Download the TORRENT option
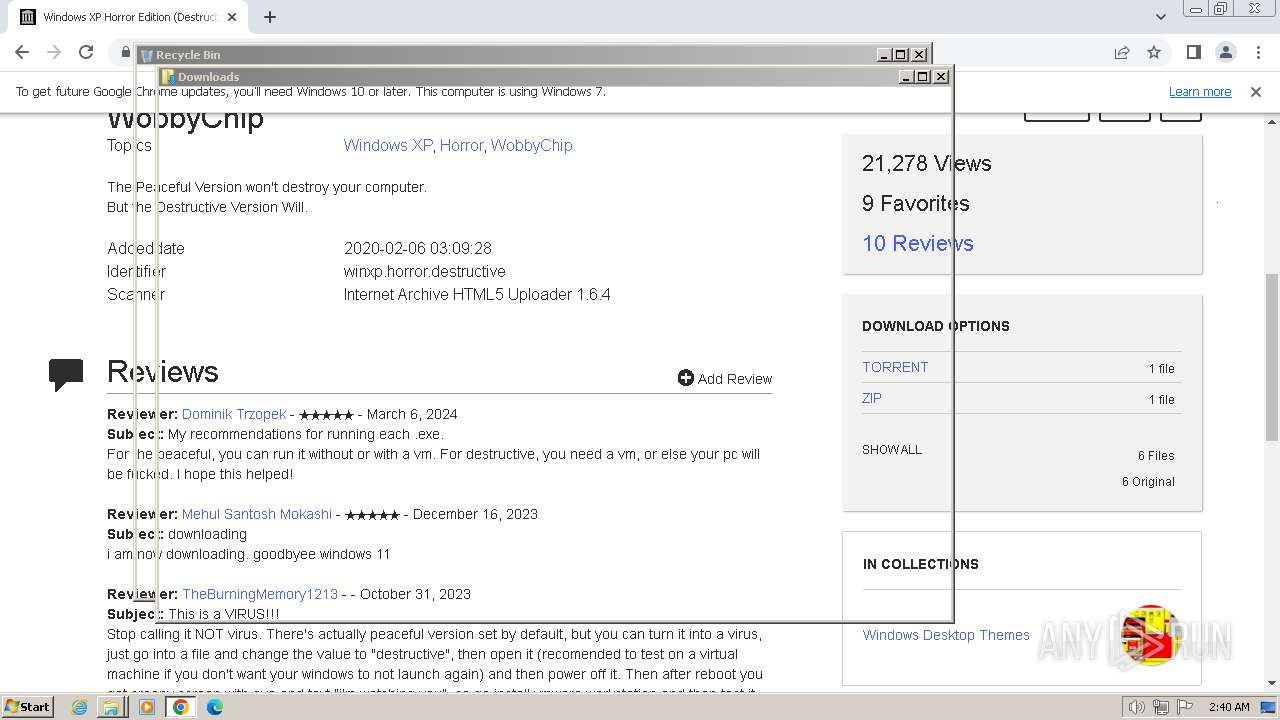 (x=895, y=367)
